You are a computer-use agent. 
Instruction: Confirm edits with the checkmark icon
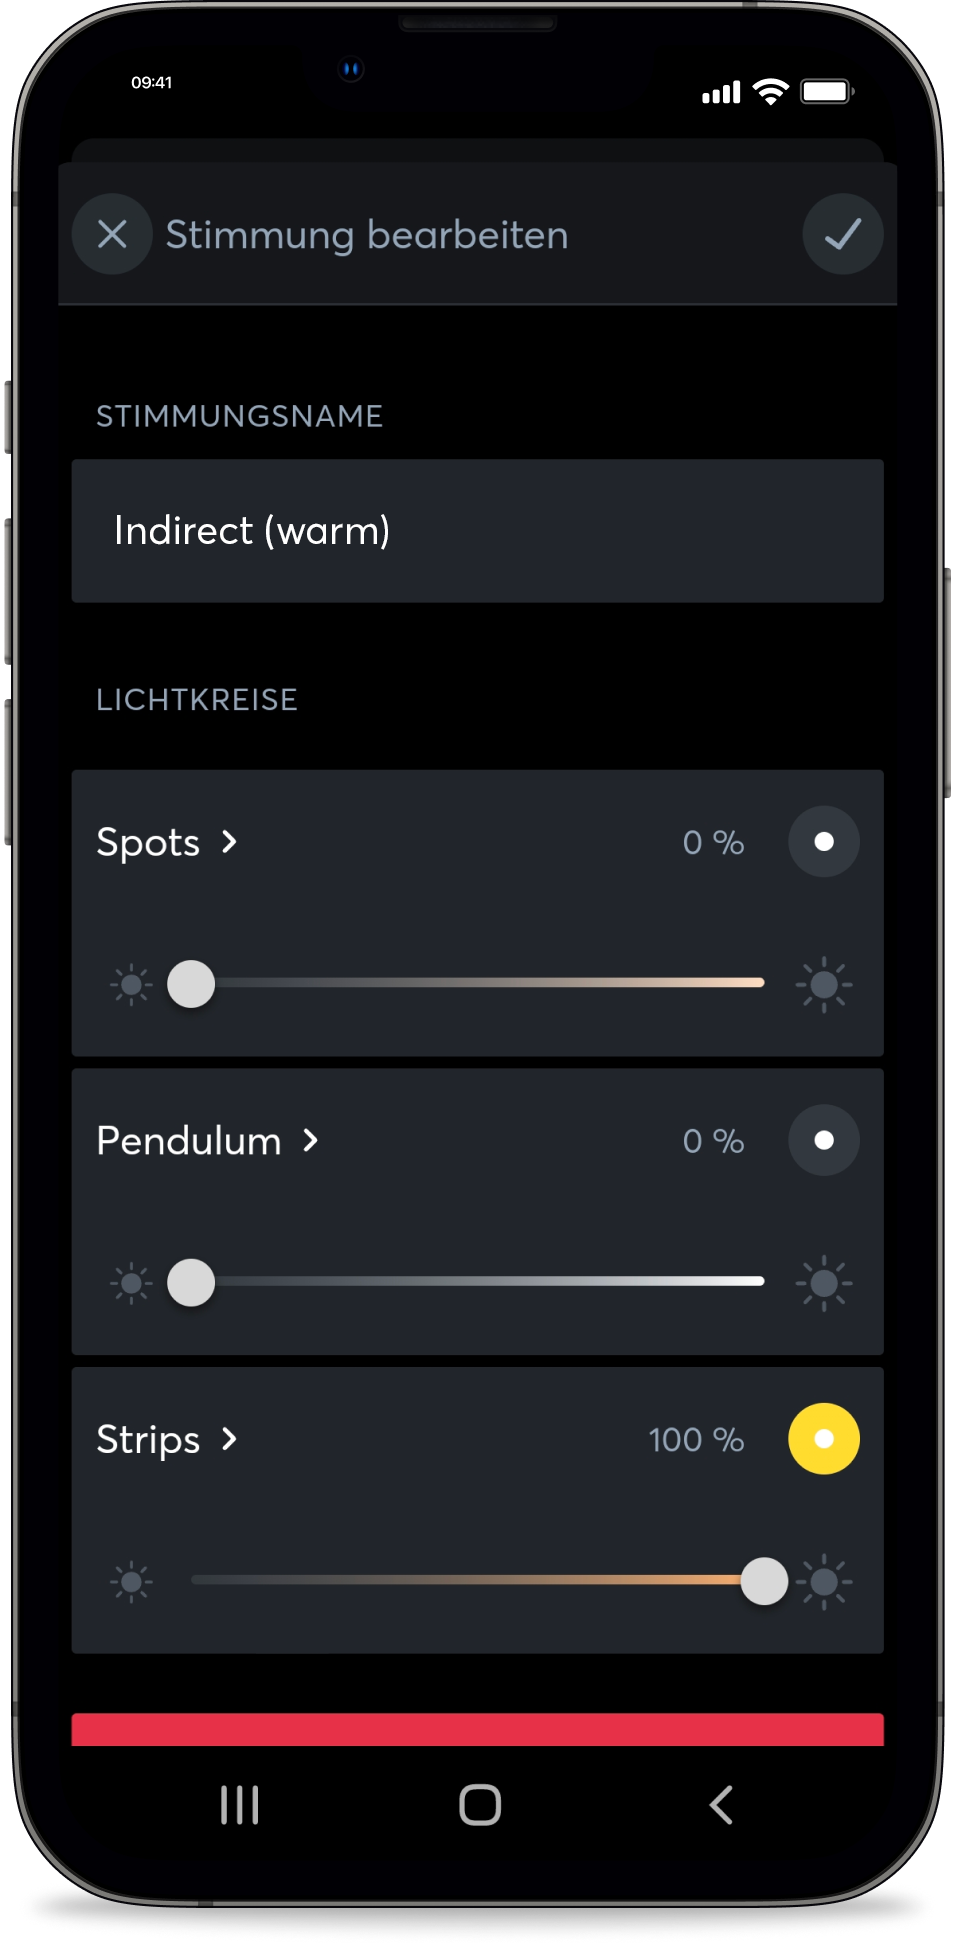tap(842, 235)
